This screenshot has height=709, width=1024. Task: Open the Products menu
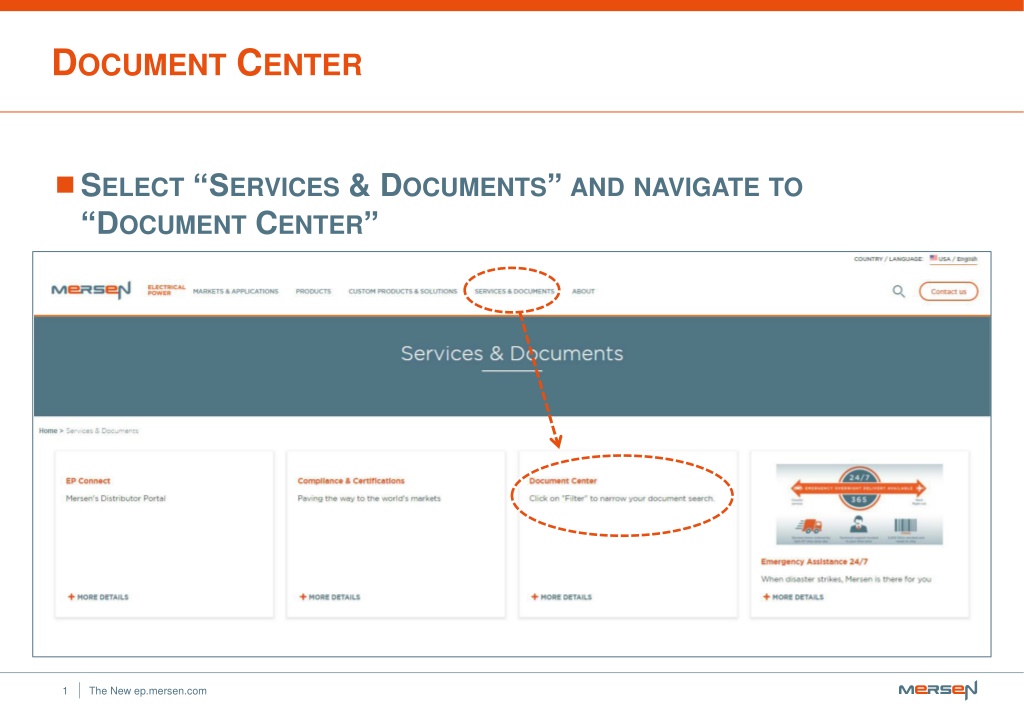pyautogui.click(x=313, y=291)
